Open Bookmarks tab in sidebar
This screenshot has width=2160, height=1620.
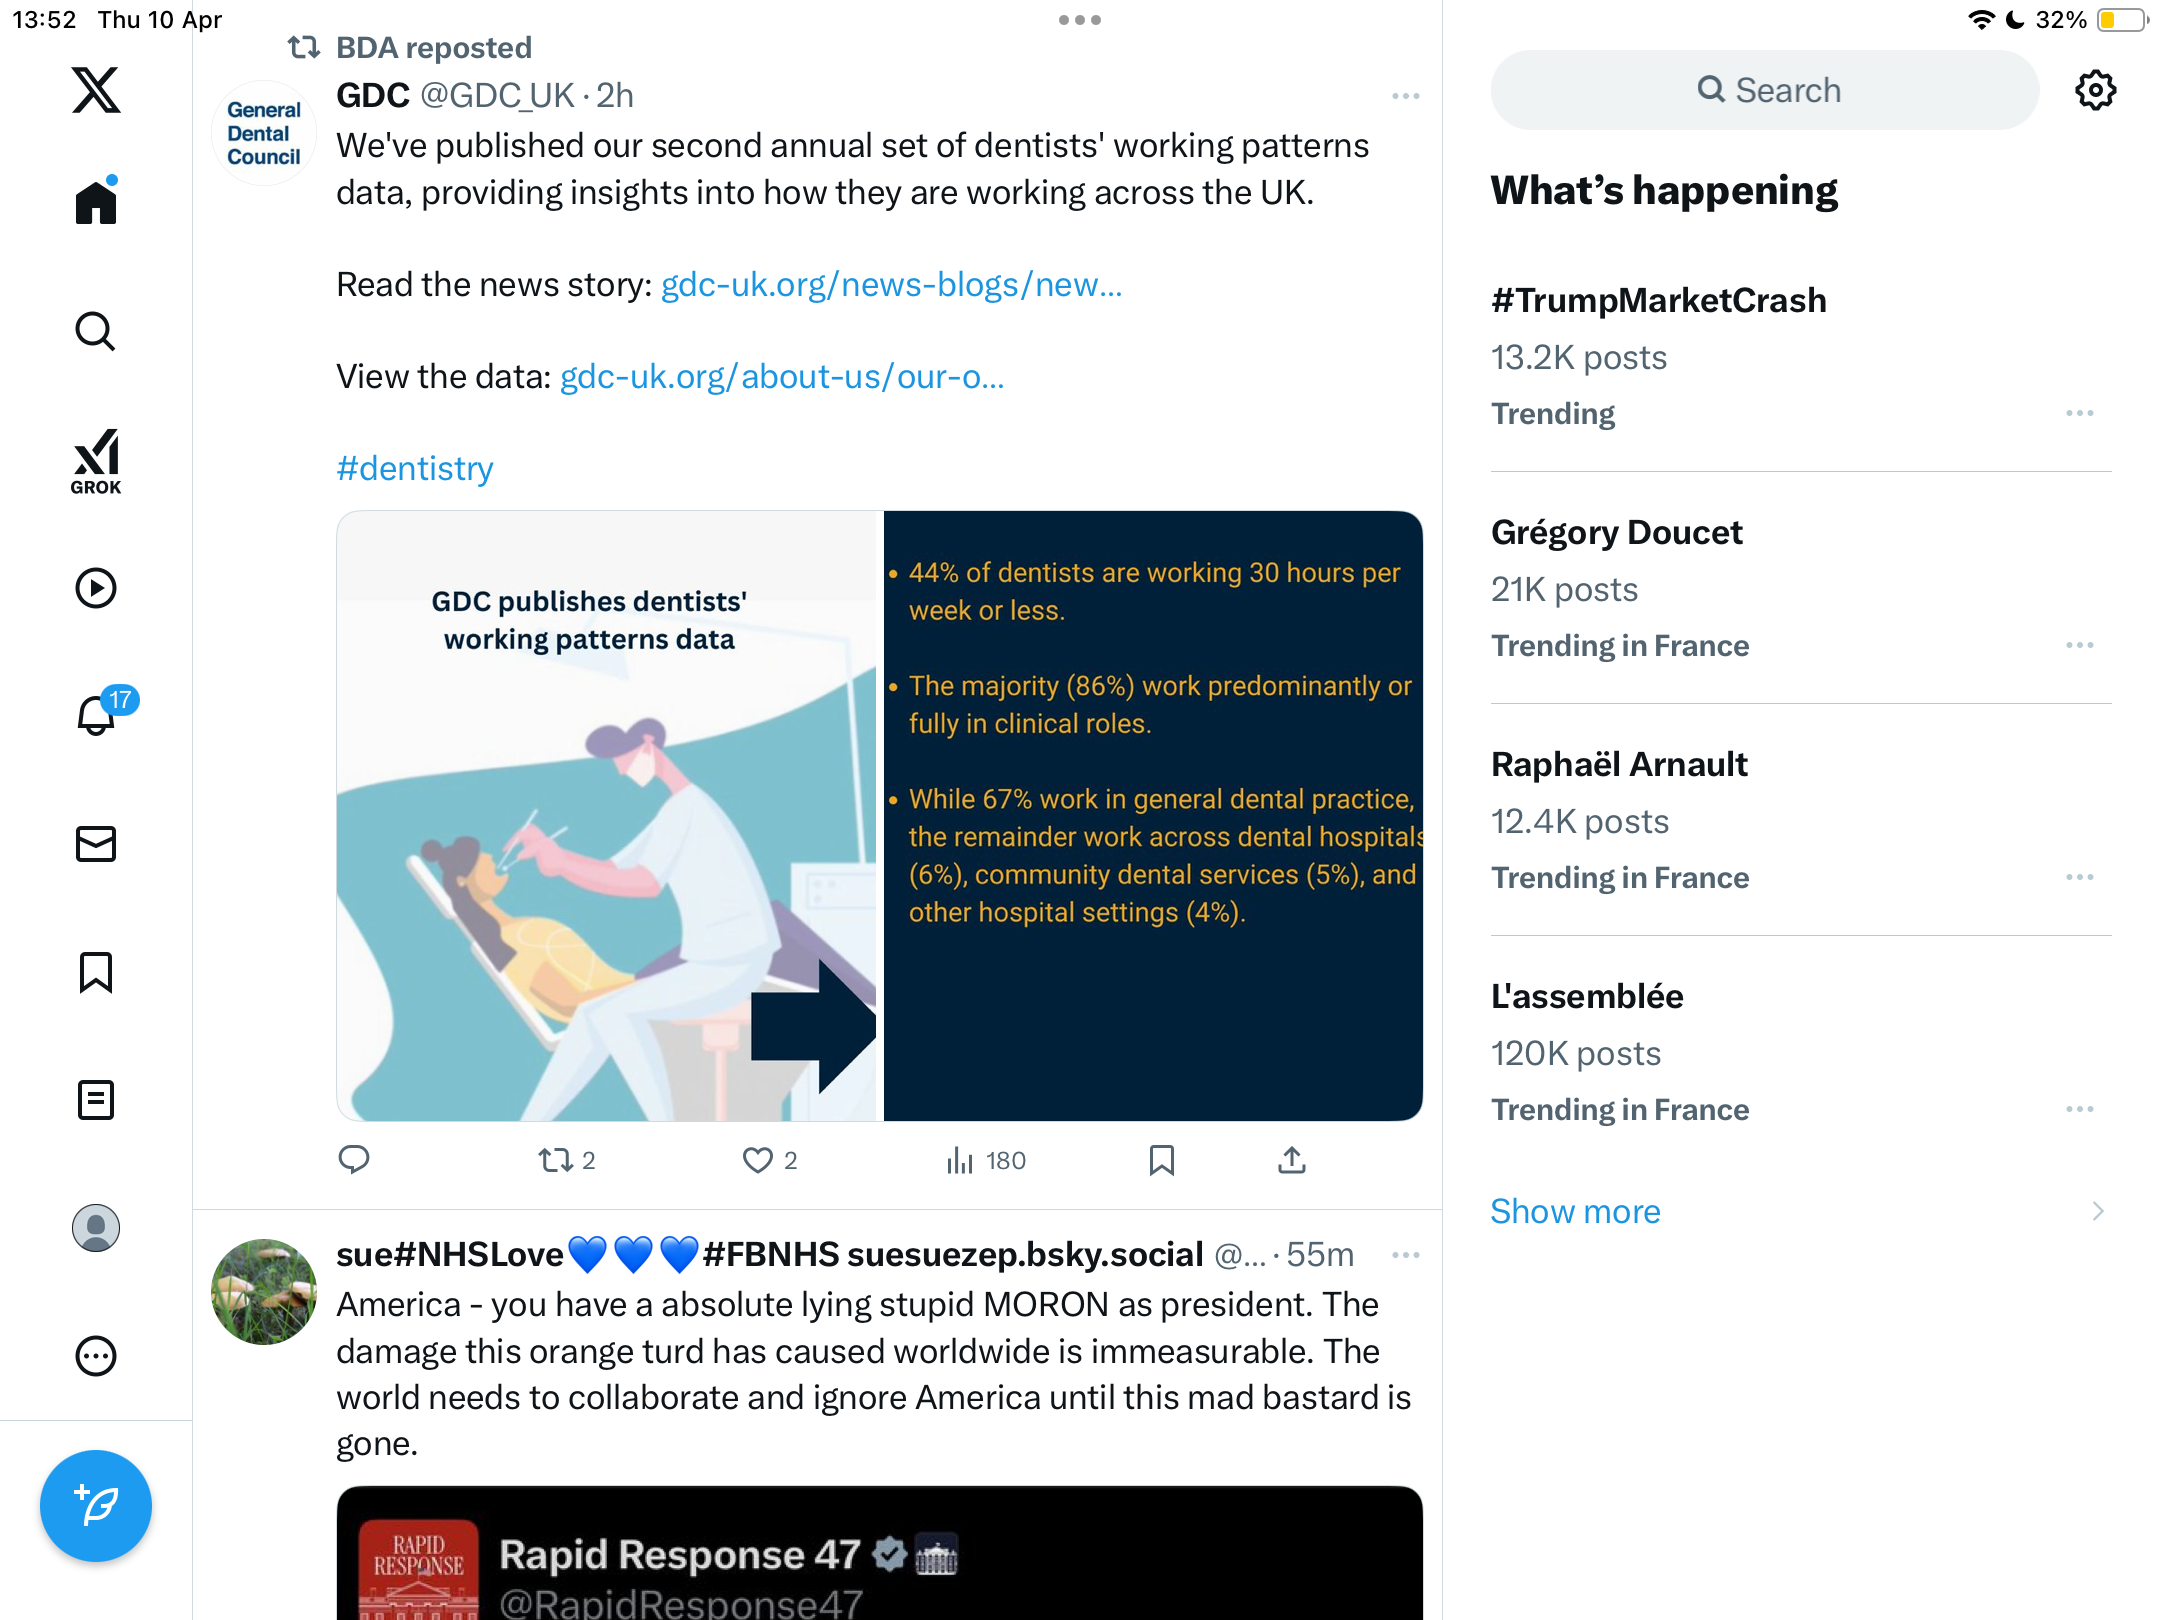(x=96, y=972)
